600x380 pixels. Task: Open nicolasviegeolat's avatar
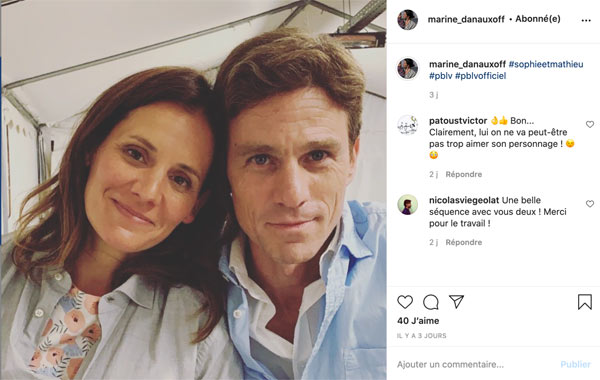click(x=408, y=205)
